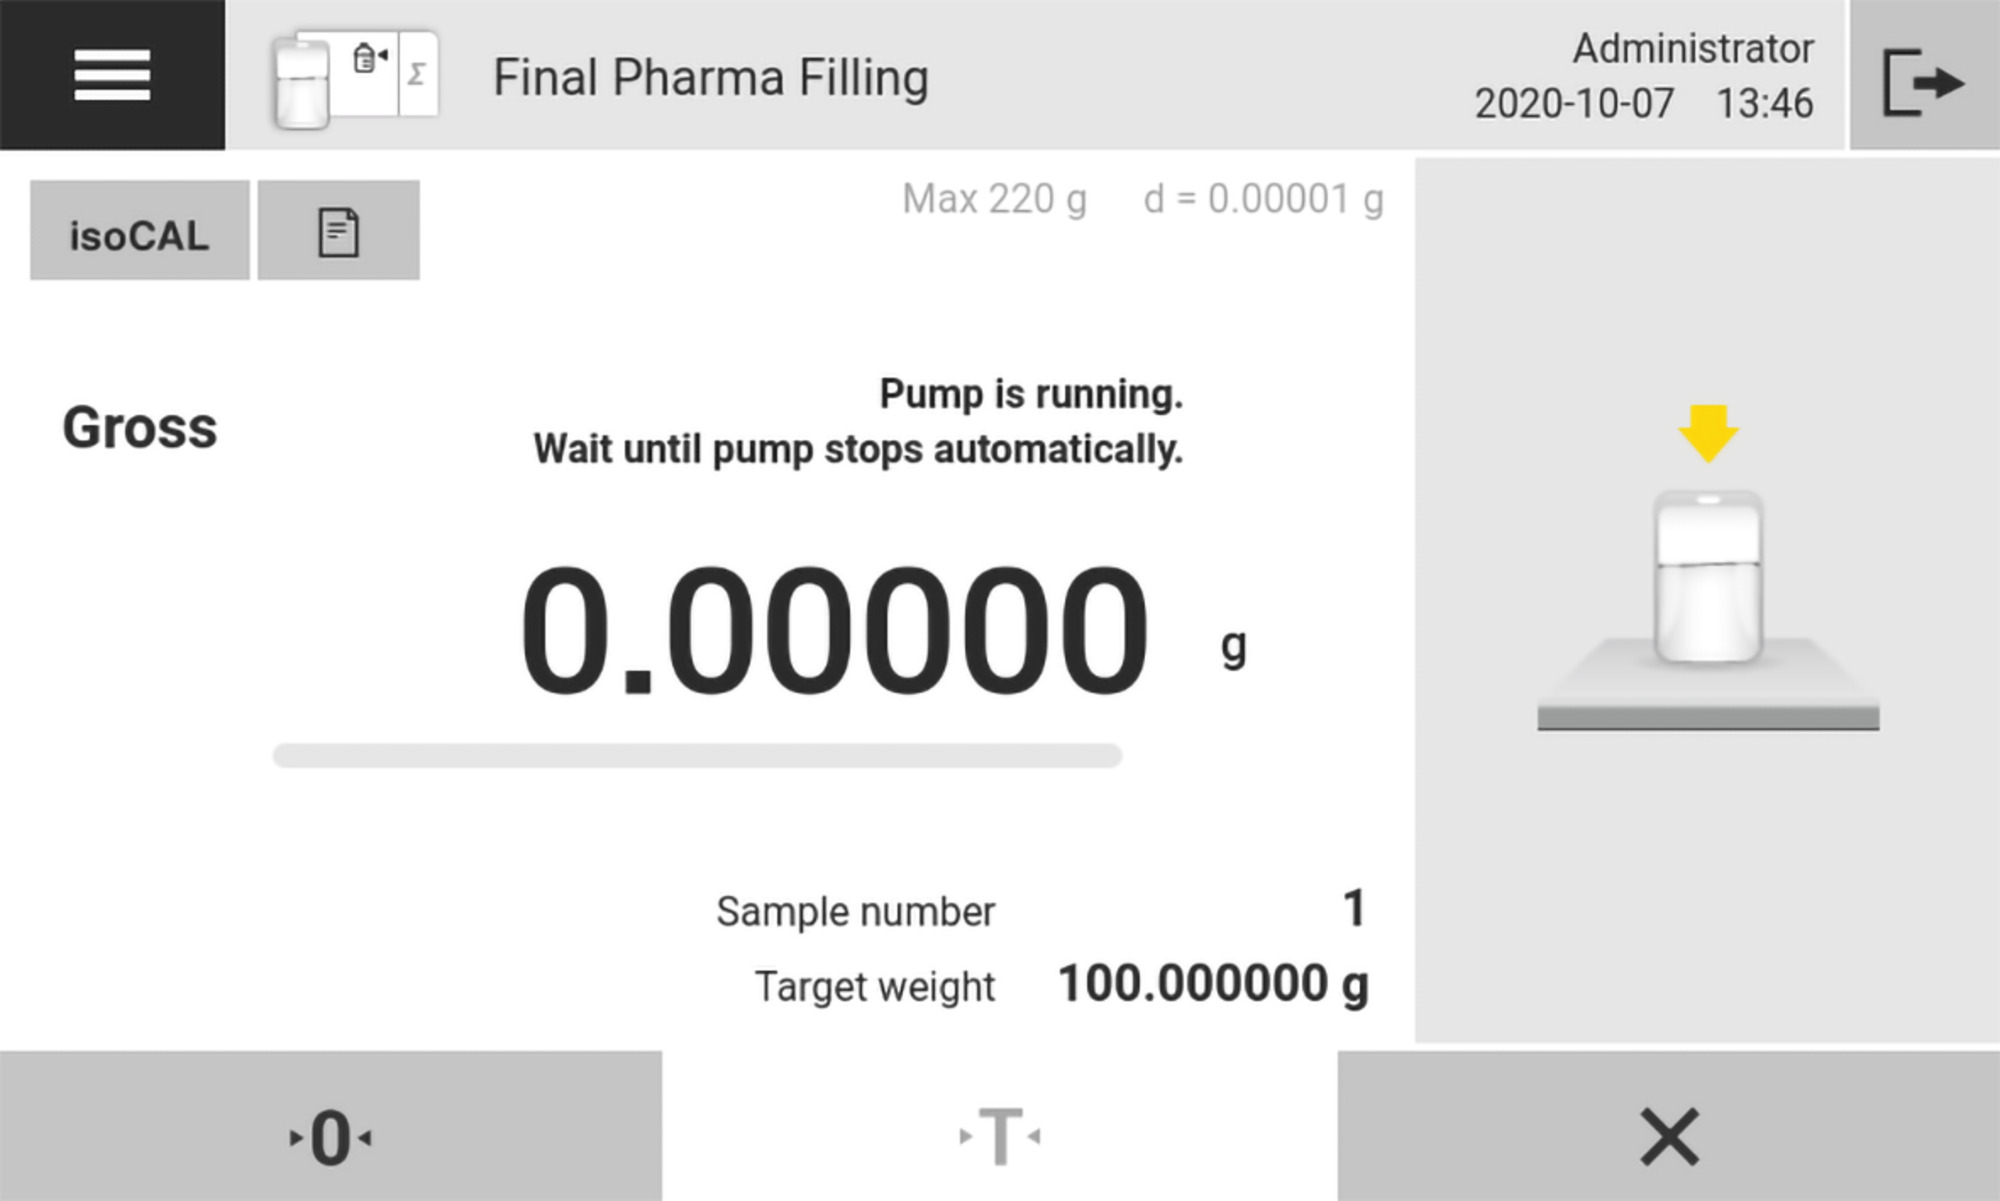Click the filling application task icon
This screenshot has width=2000, height=1201.
point(355,77)
